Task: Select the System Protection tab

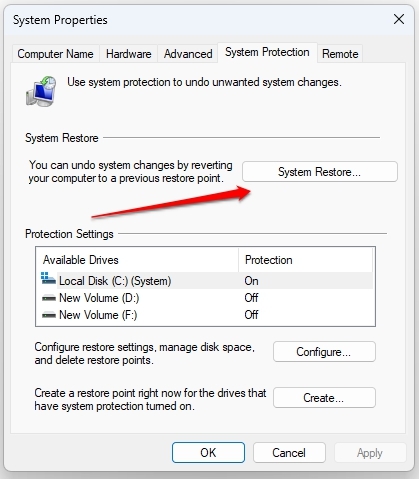Action: pyautogui.click(x=267, y=52)
